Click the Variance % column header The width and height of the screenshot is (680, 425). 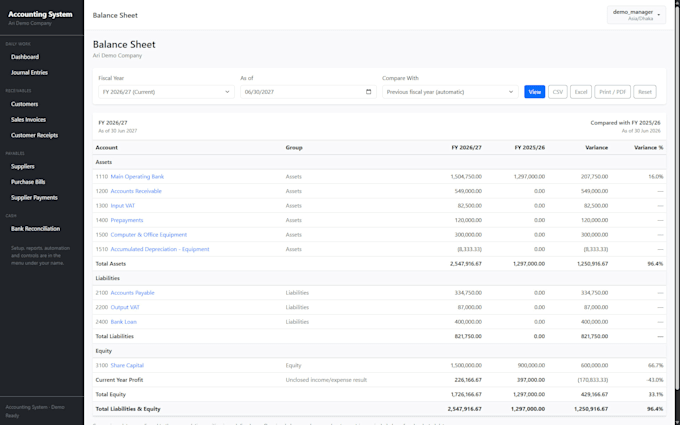pos(648,148)
